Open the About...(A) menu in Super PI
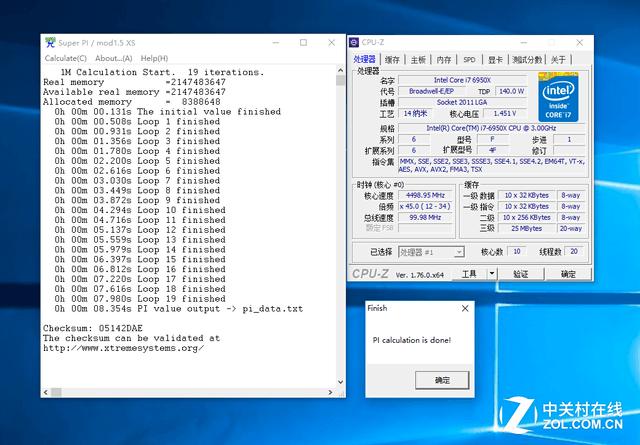This screenshot has width=640, height=445. pos(113,58)
